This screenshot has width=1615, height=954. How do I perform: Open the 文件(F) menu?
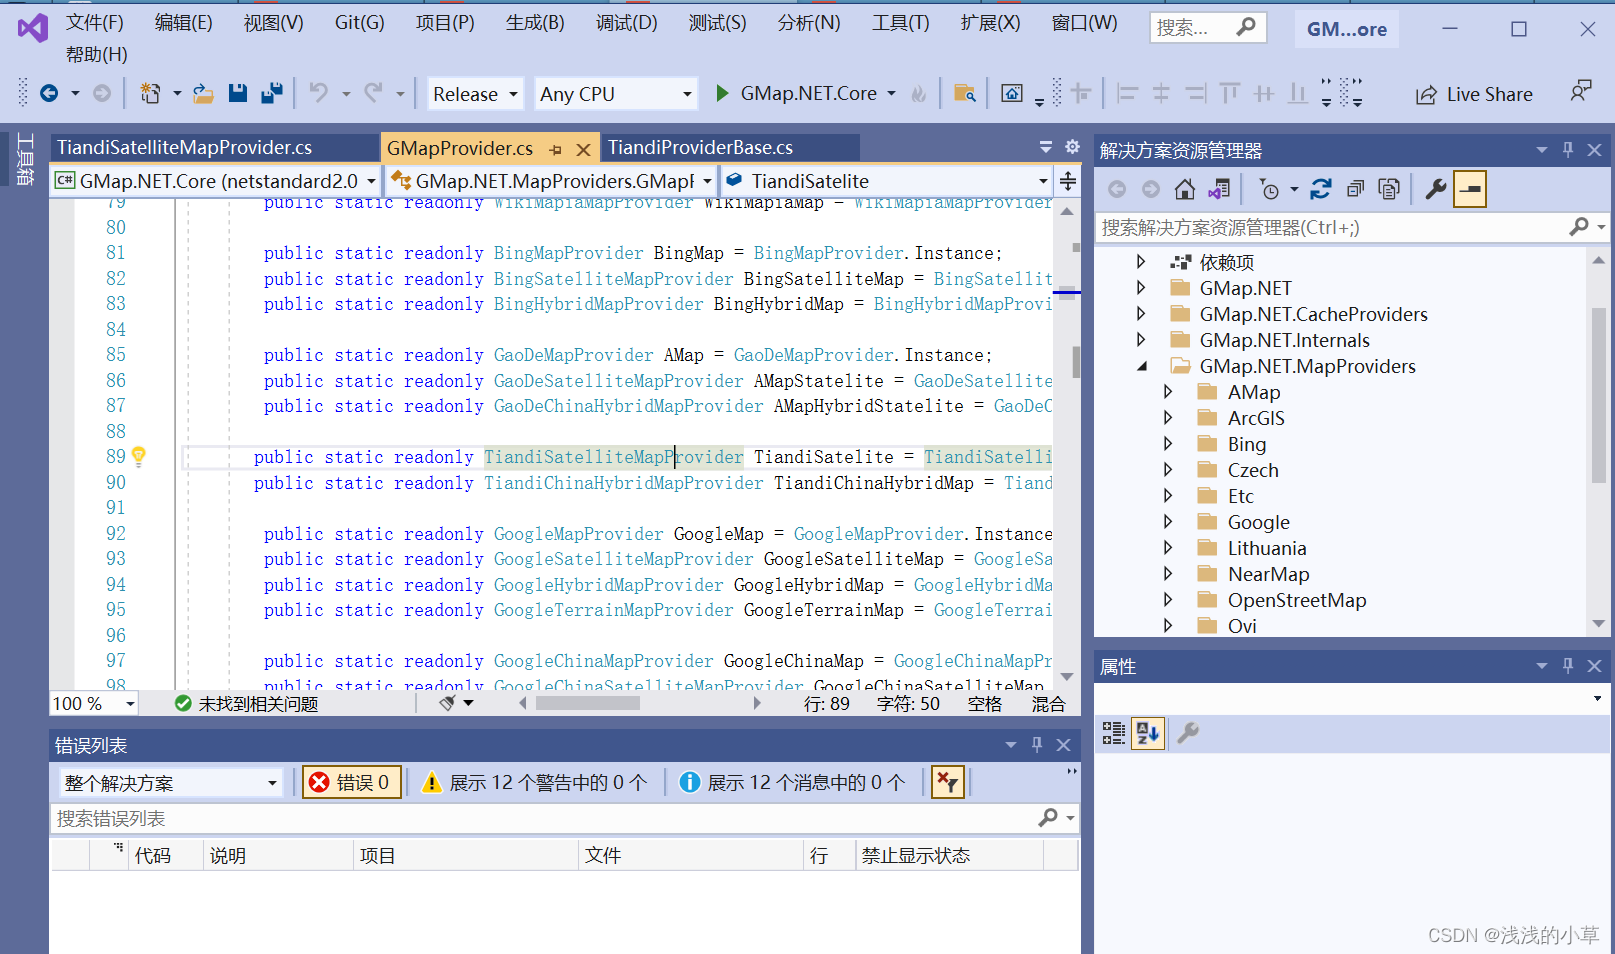[x=94, y=22]
